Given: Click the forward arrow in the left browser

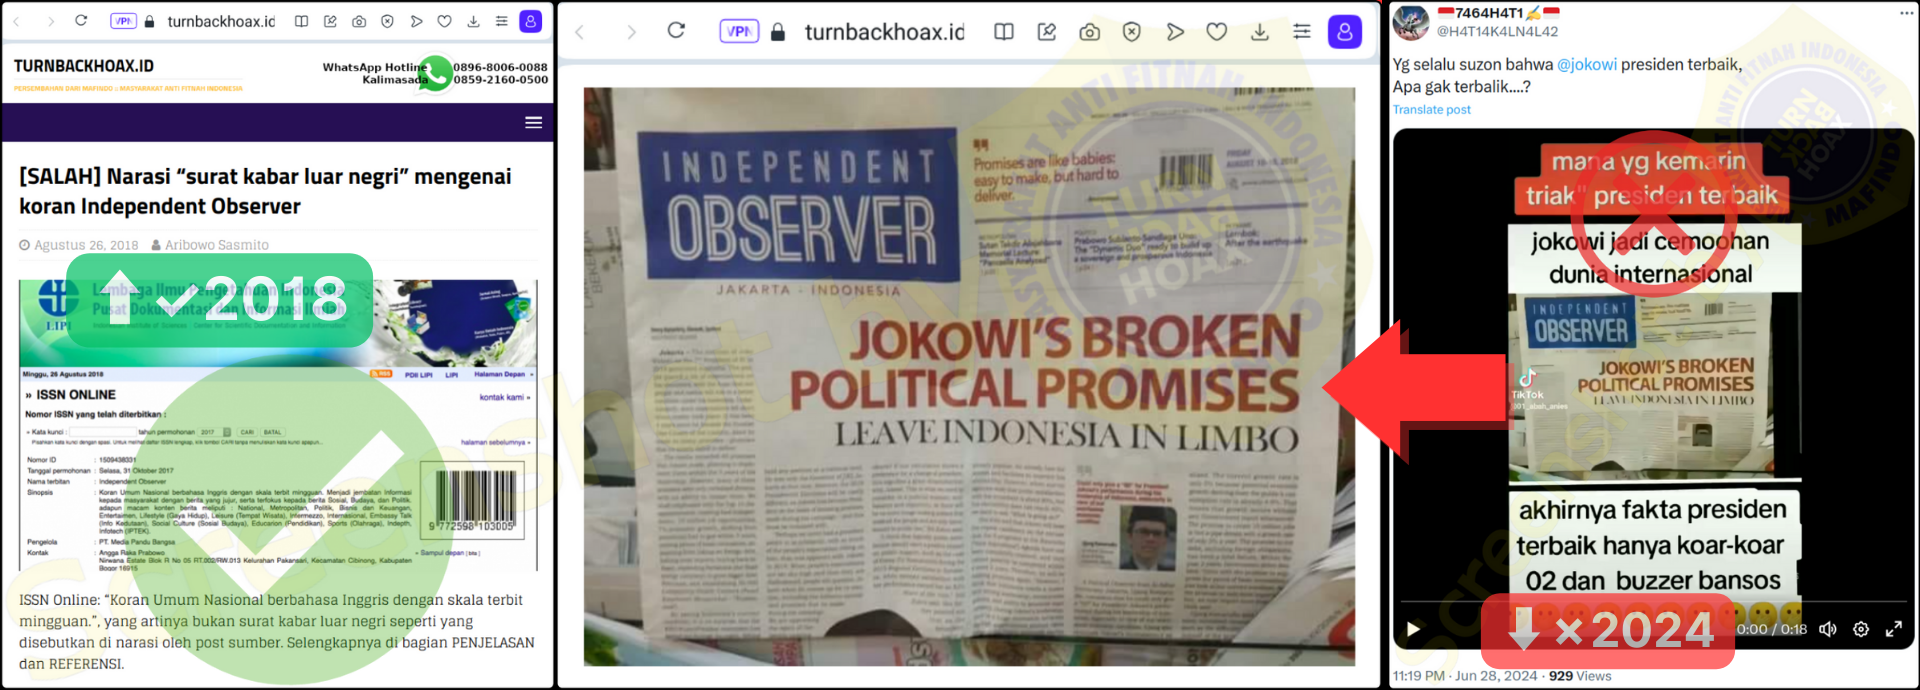Looking at the screenshot, I should tap(51, 21).
